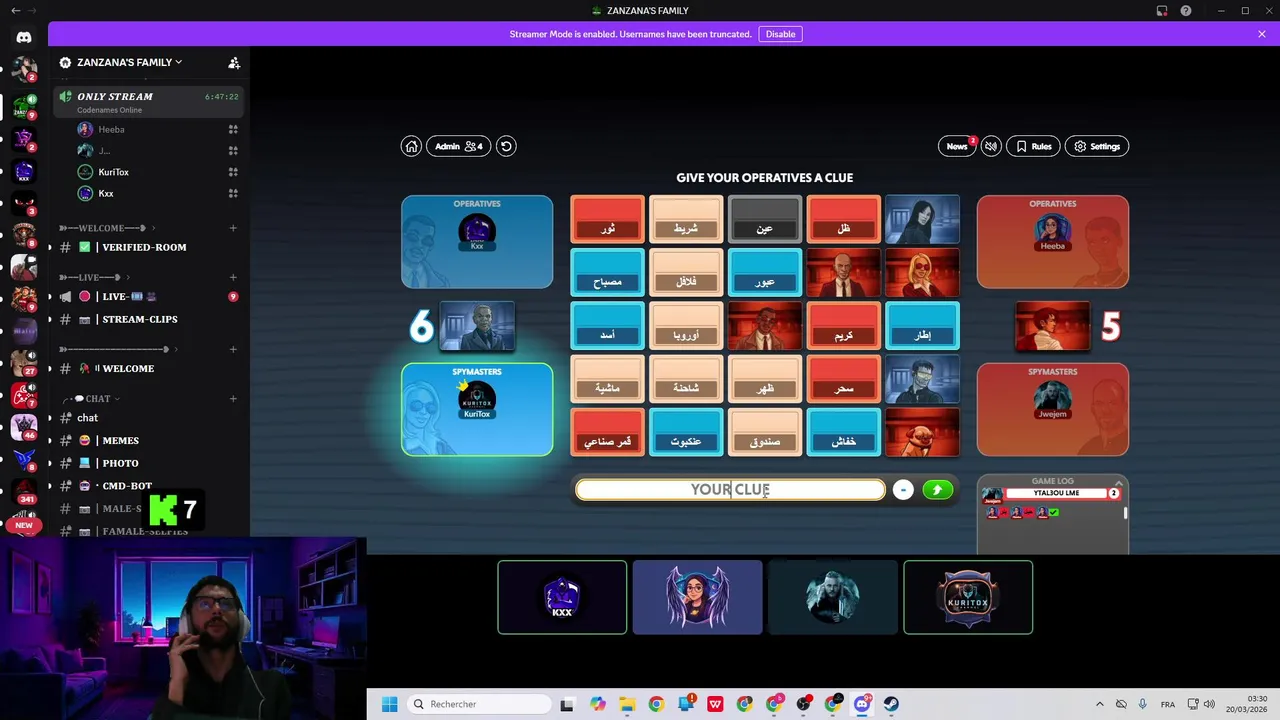Click the game log scrollbar
1280x720 pixels.
coord(1125,513)
